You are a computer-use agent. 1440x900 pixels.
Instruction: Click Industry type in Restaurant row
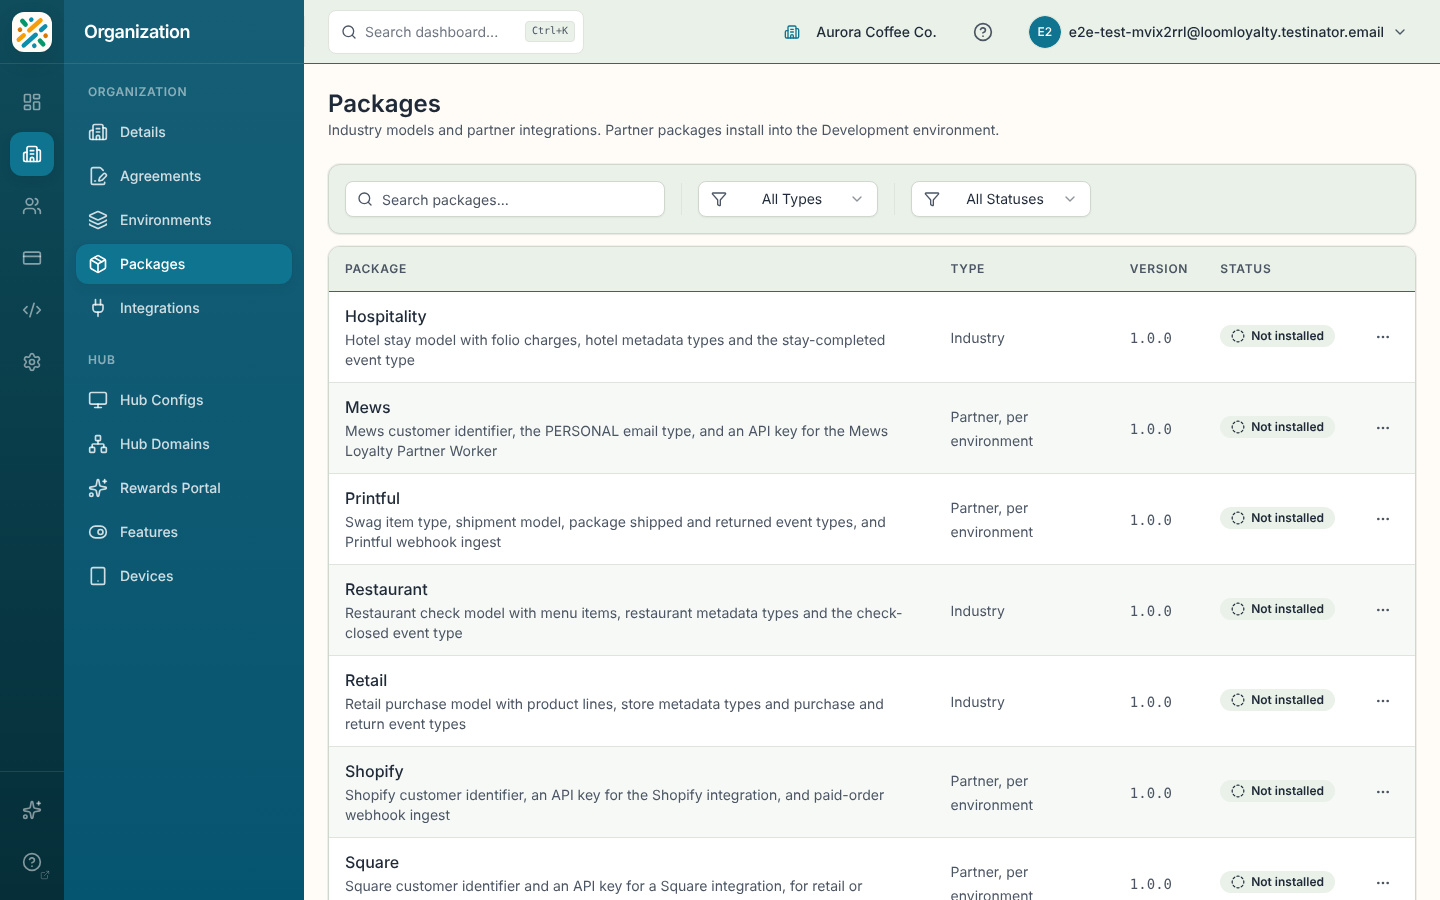coord(978,611)
